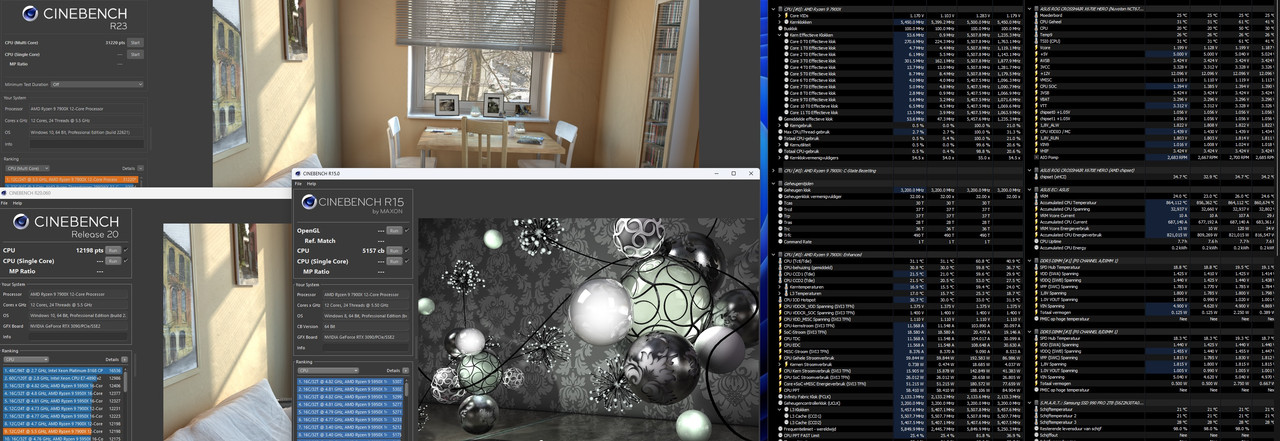Click the voltage icon beside Vcore

click(x=1035, y=47)
